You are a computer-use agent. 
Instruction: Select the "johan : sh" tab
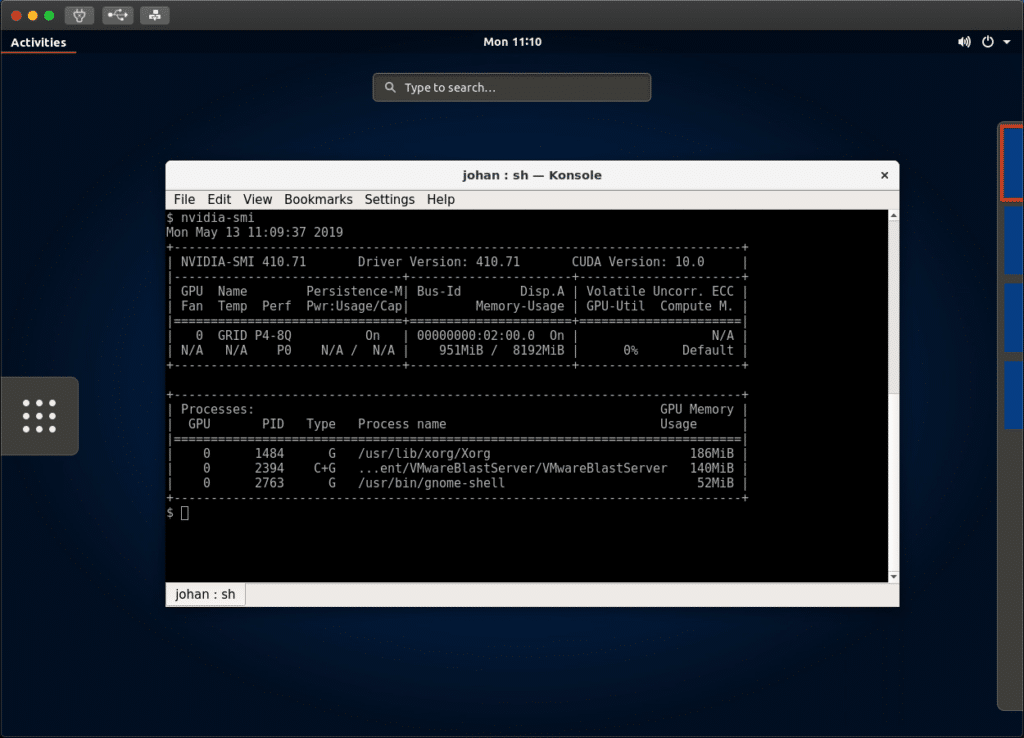click(x=205, y=594)
